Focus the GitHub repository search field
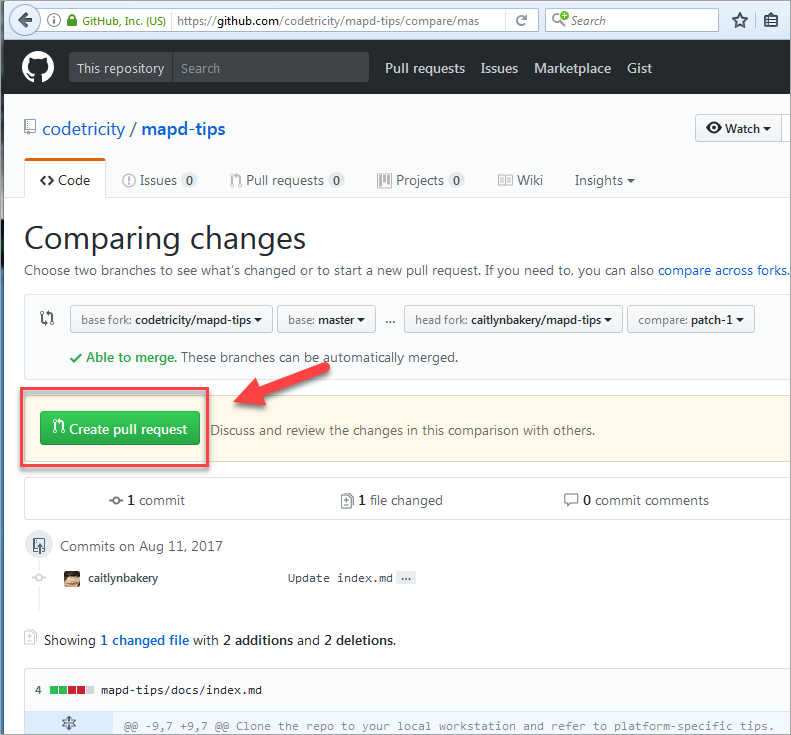This screenshot has width=791, height=735. 270,68
